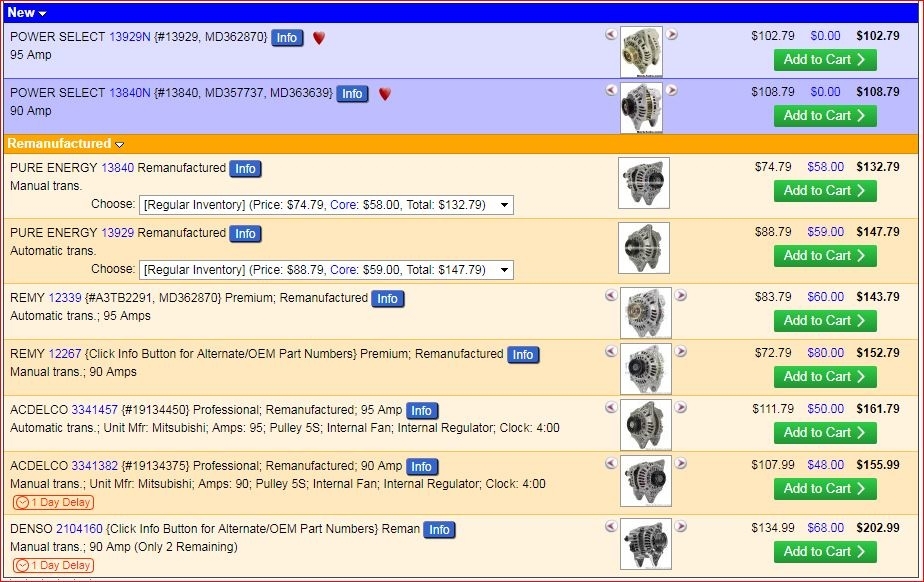Show previous image for DENSO 2104160
924x582 pixels.
coord(611,526)
